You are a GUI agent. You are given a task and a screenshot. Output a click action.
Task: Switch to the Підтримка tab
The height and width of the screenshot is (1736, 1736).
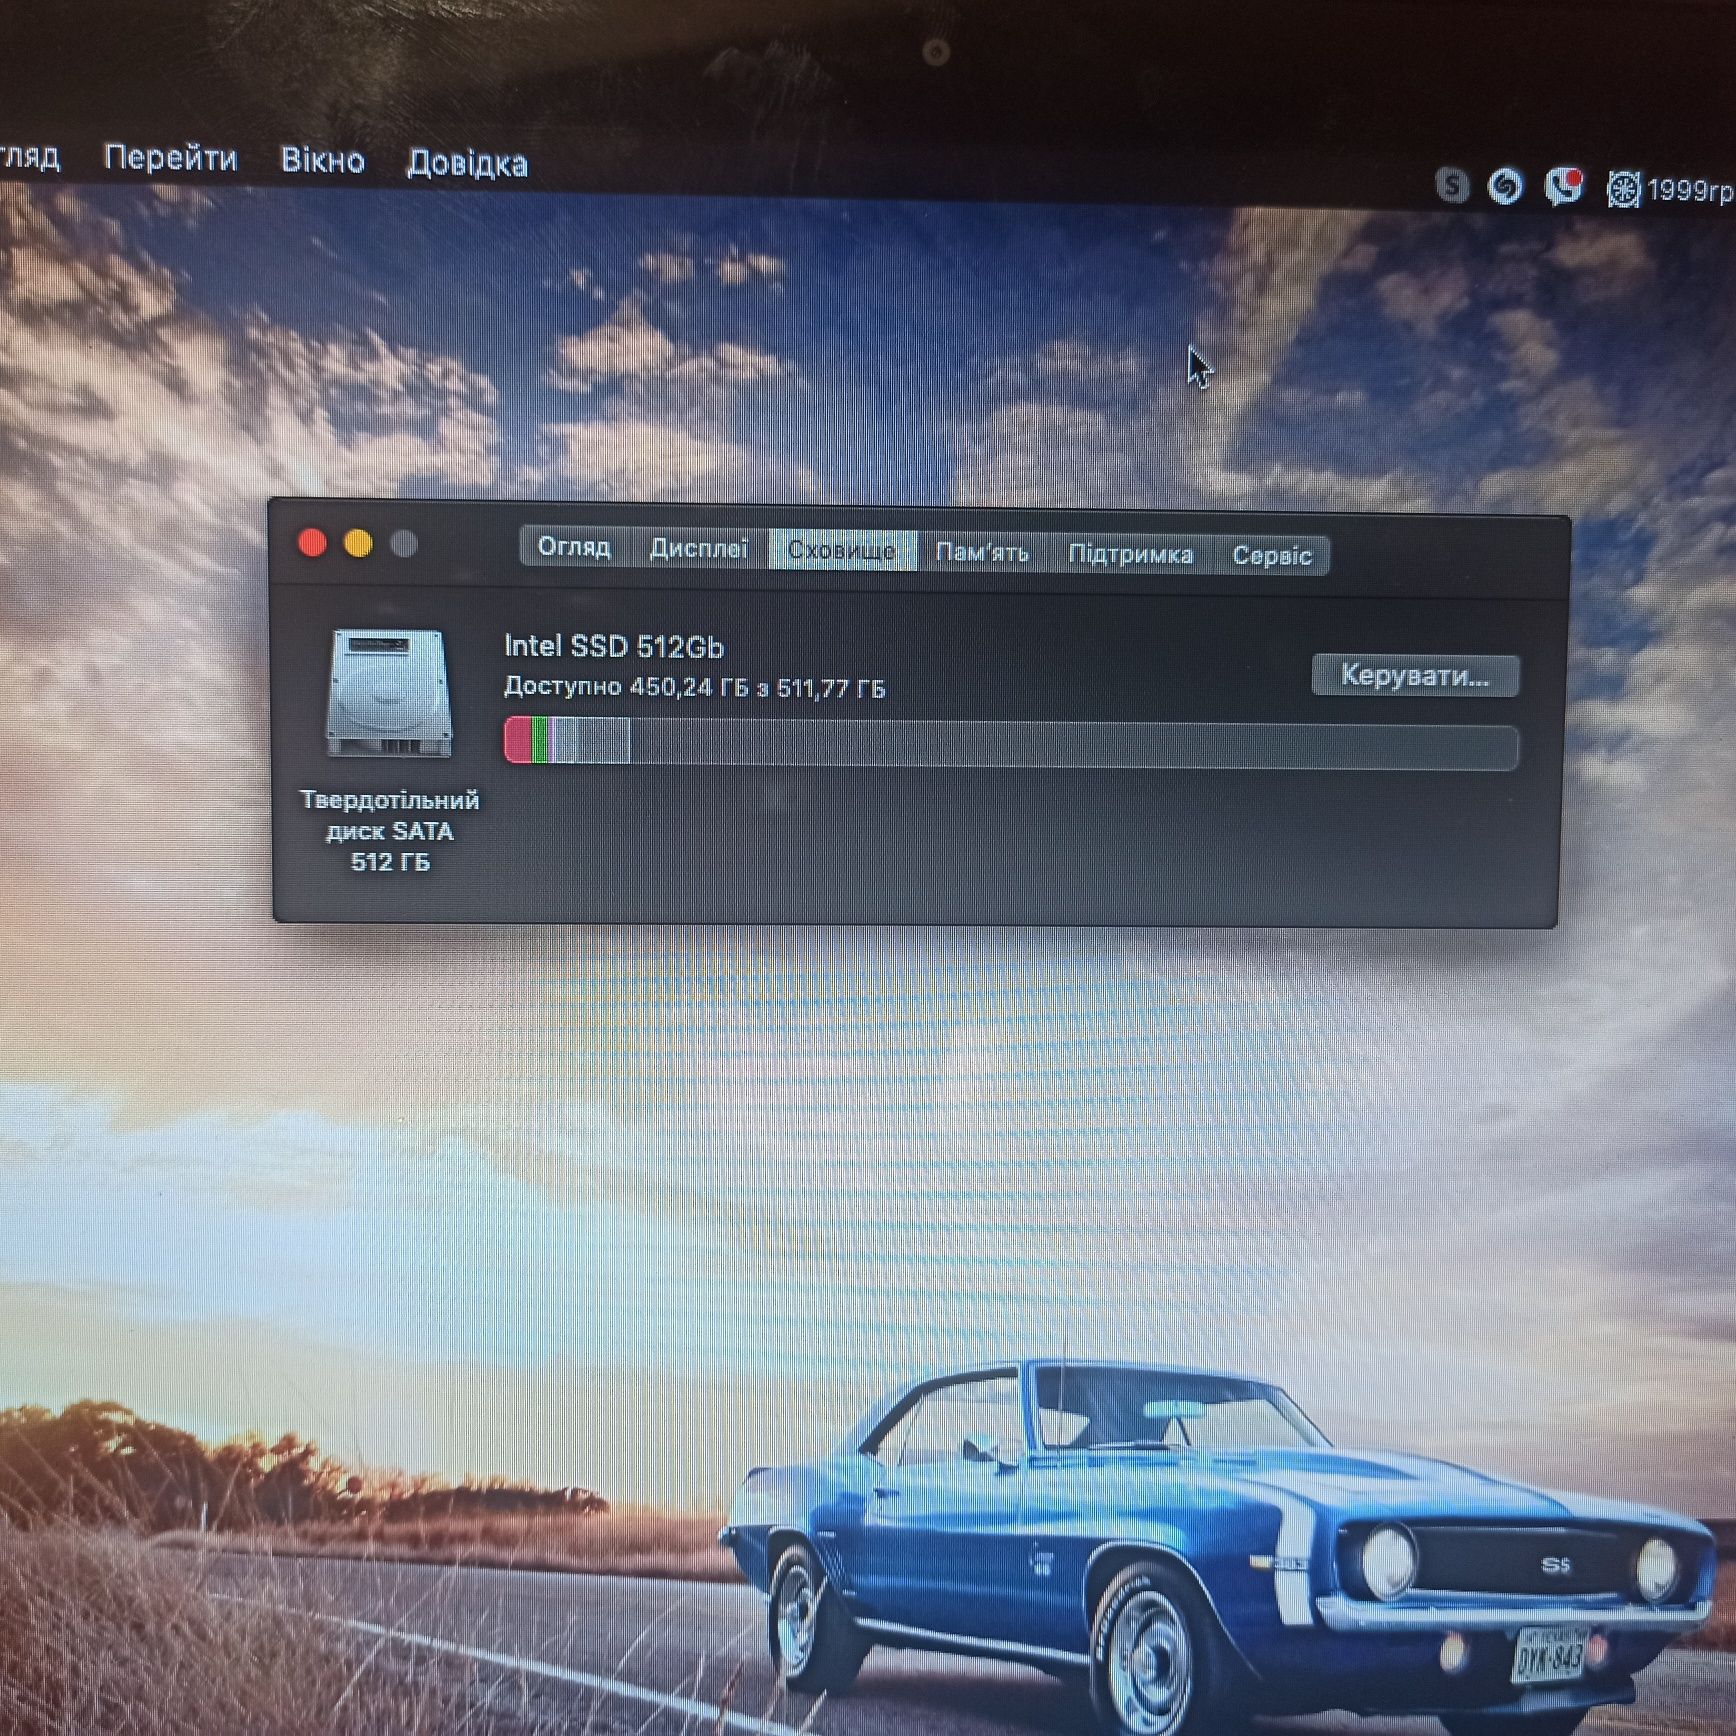pos(1130,554)
